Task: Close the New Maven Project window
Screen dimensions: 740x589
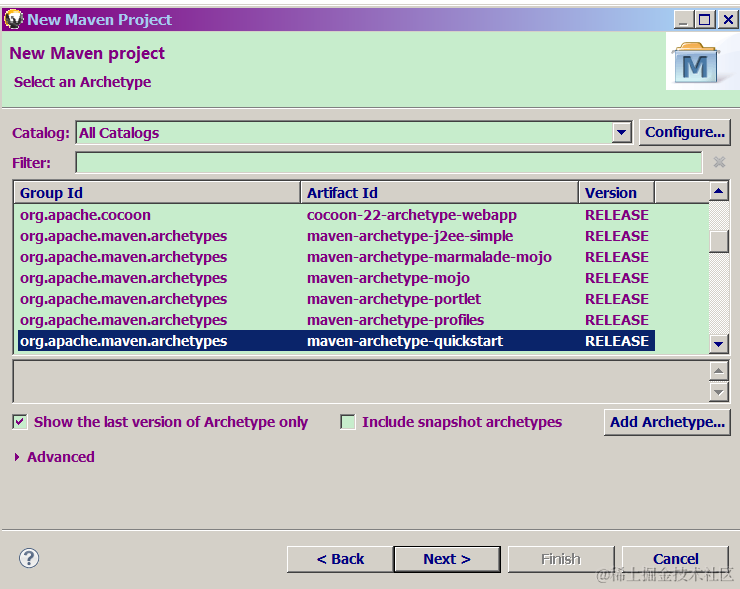Action: [728, 20]
